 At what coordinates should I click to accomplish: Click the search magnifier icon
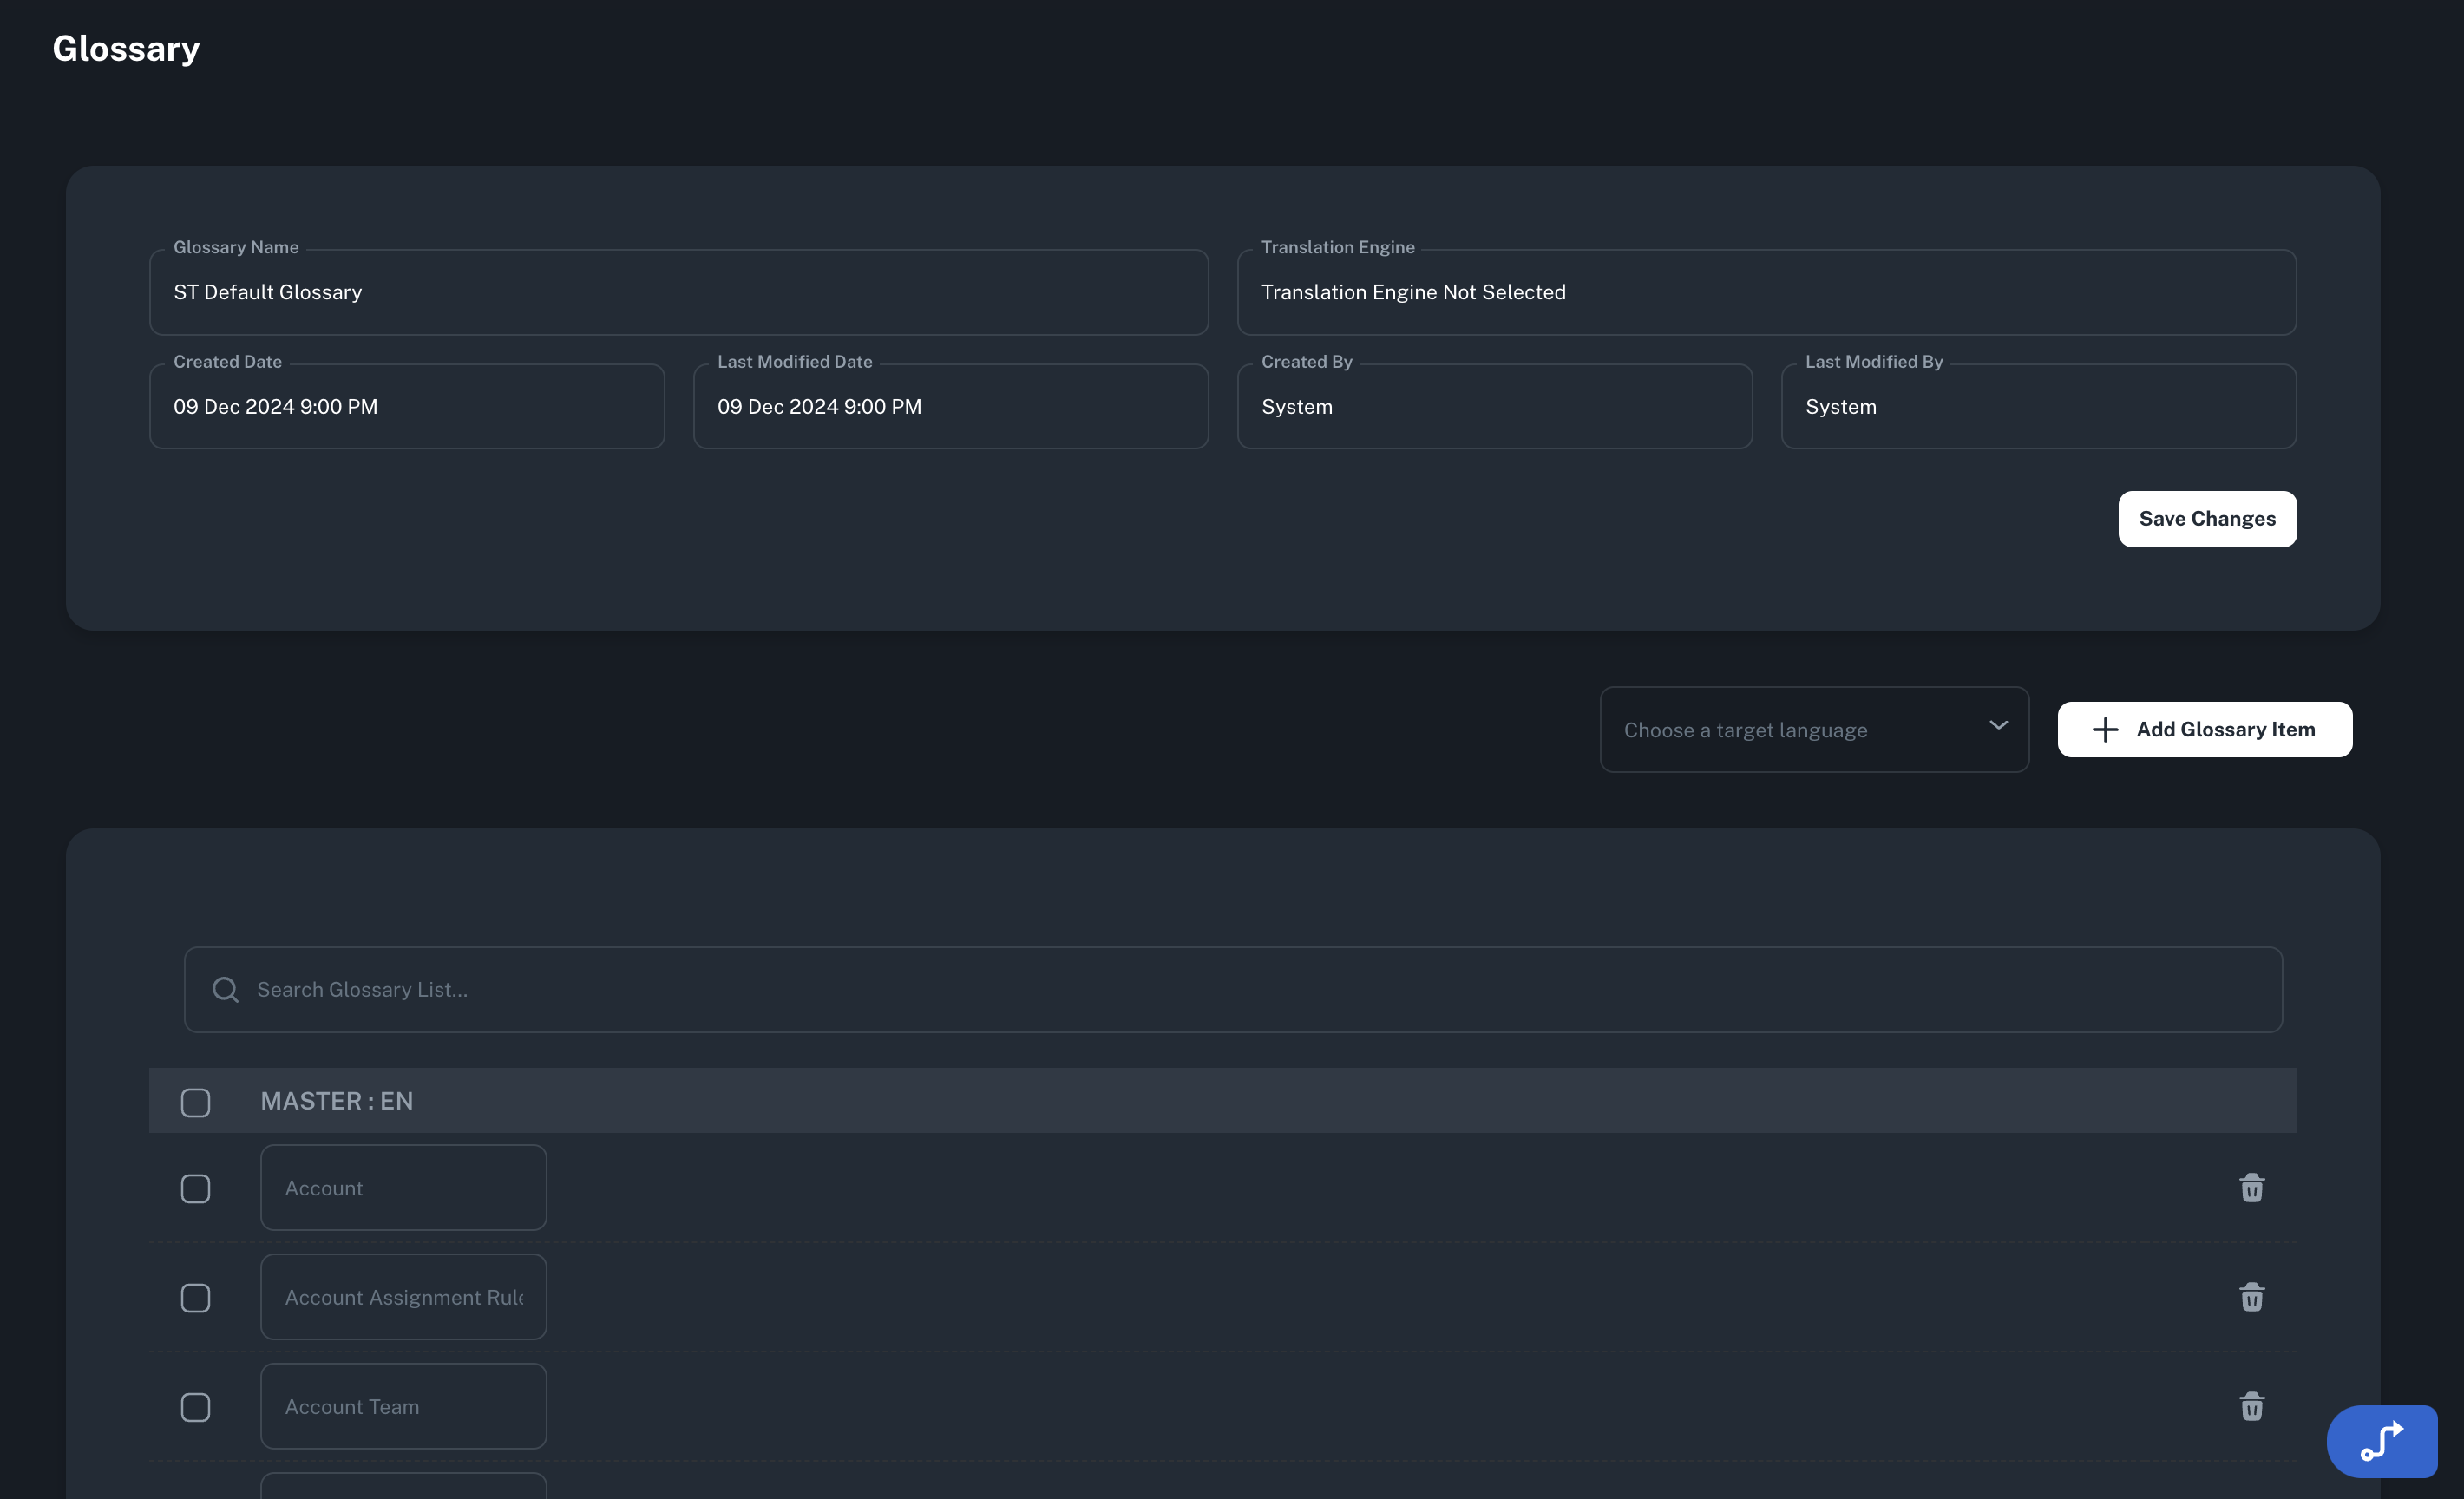click(225, 989)
